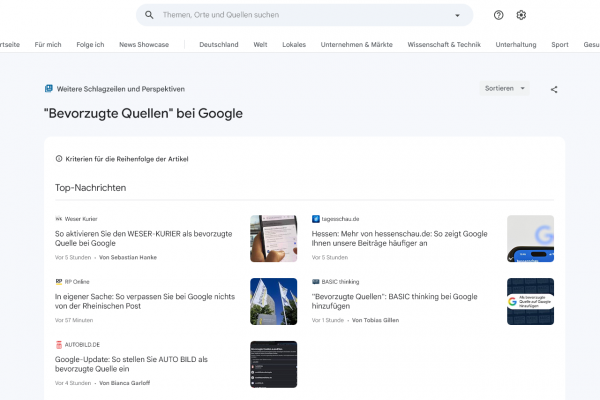Open the AUTO BILD bevorzugte Quelle article

pos(131,364)
